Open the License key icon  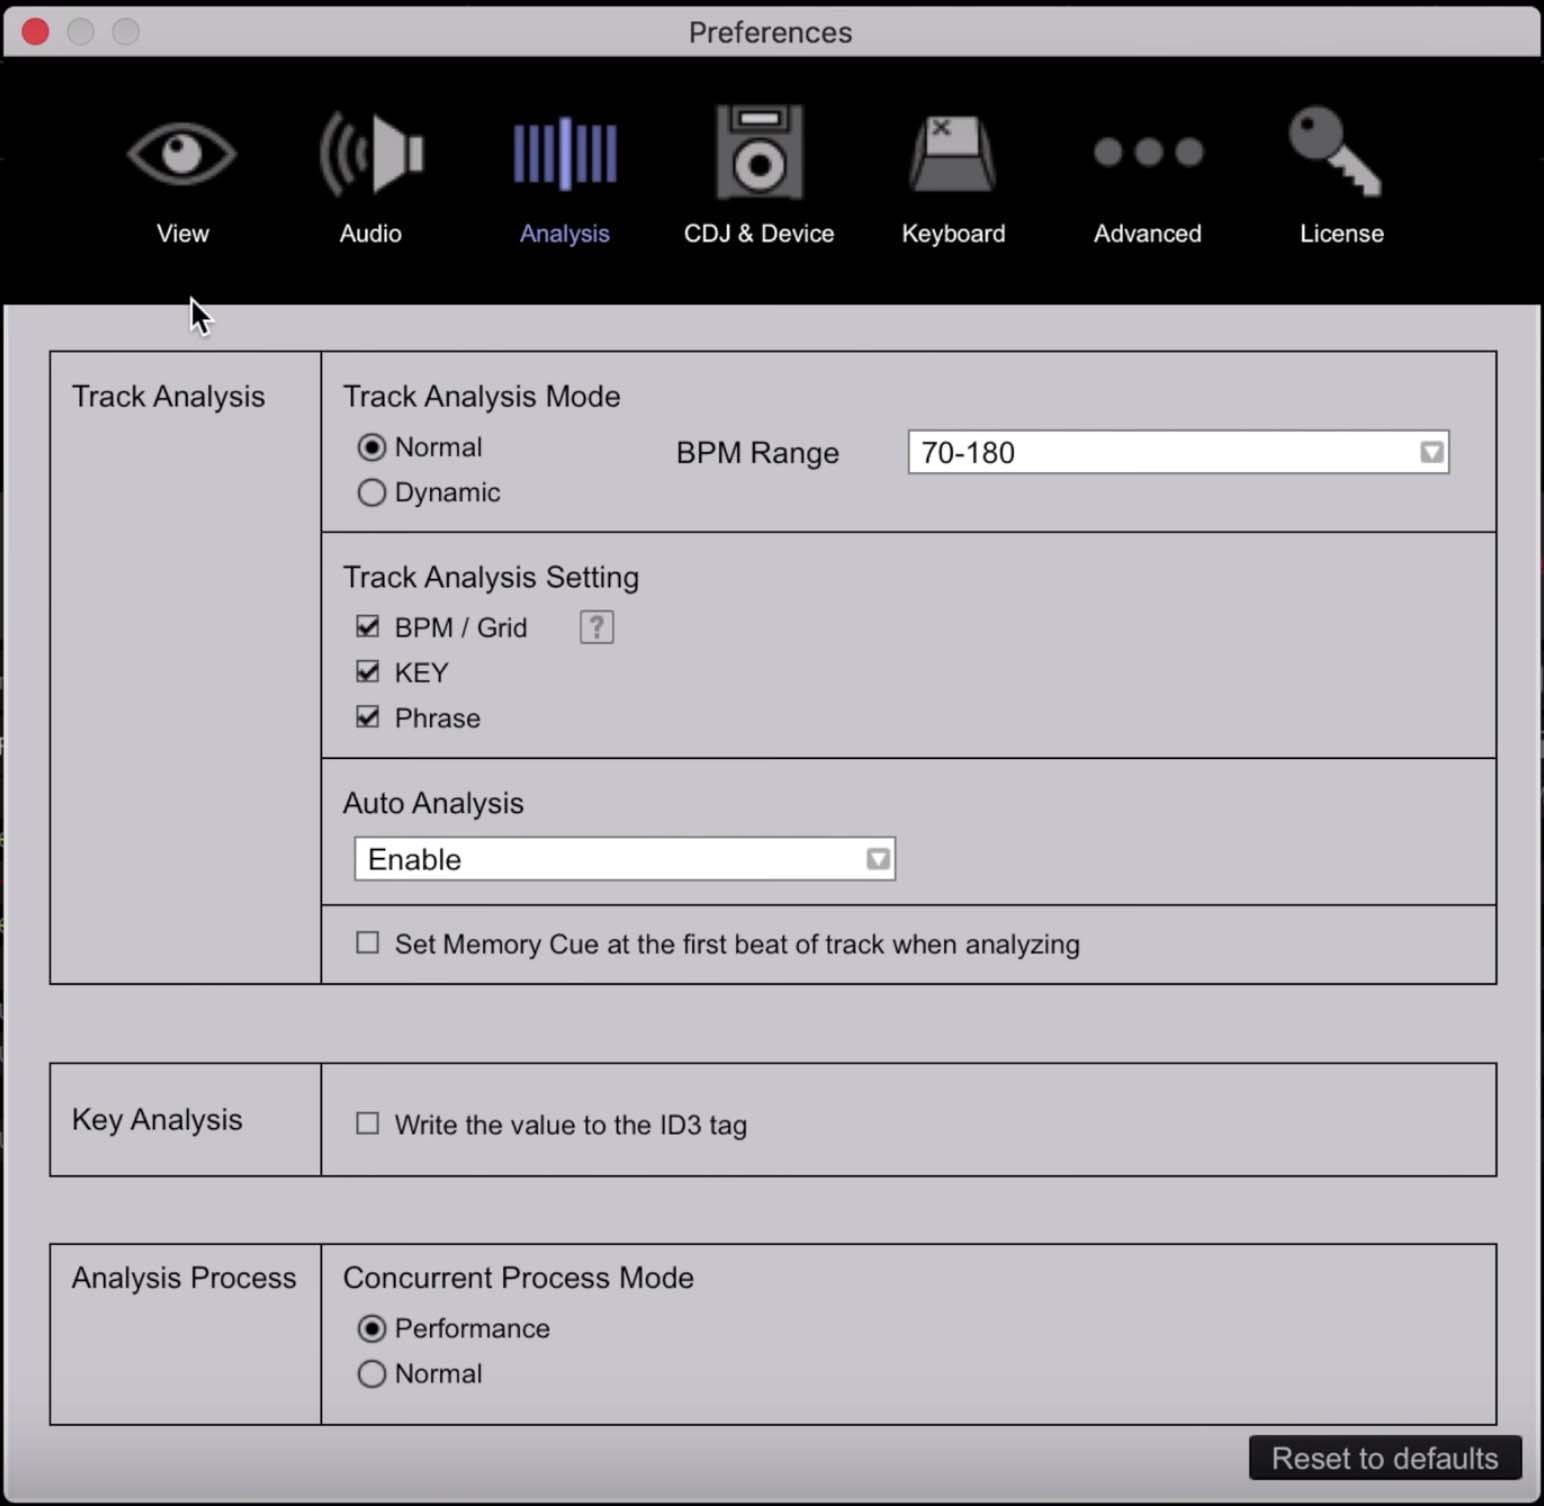(x=1336, y=152)
